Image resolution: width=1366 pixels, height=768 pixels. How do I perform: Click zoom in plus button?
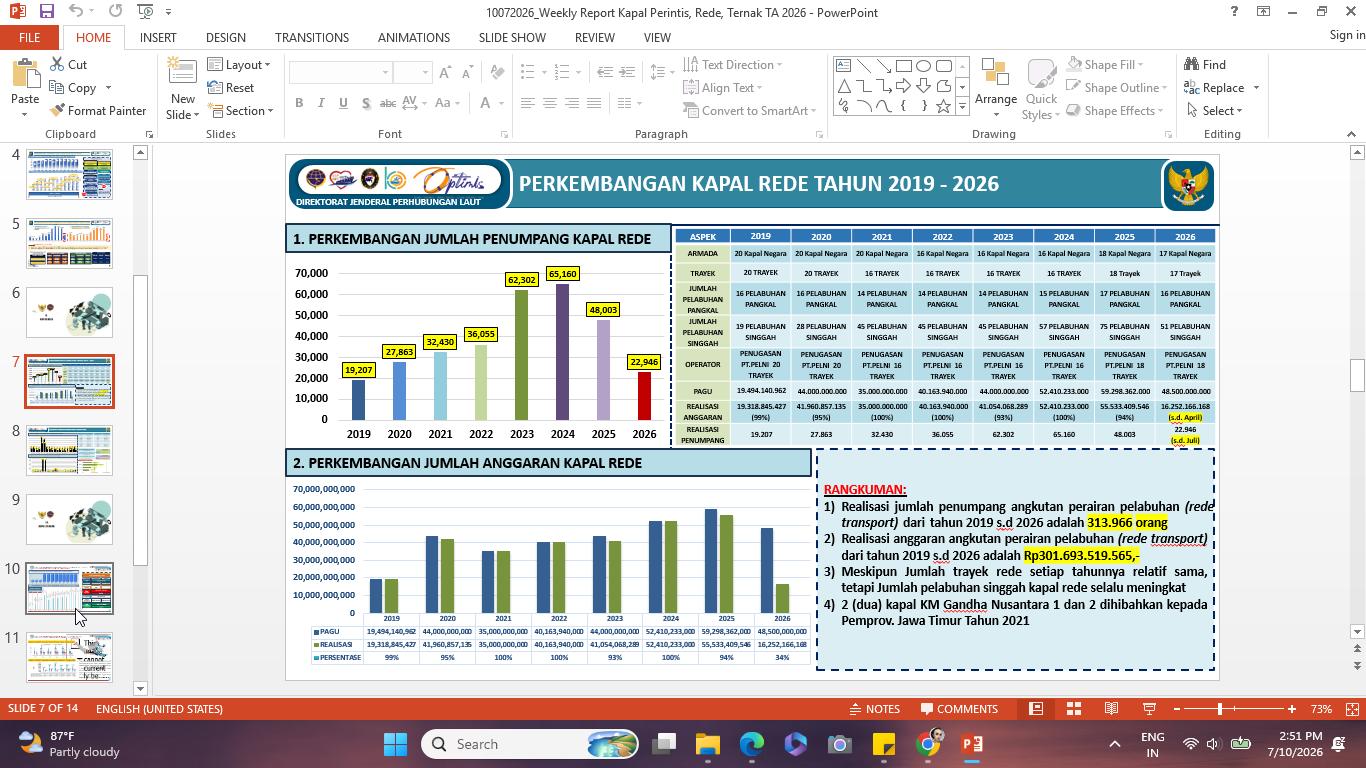pyautogui.click(x=1292, y=709)
